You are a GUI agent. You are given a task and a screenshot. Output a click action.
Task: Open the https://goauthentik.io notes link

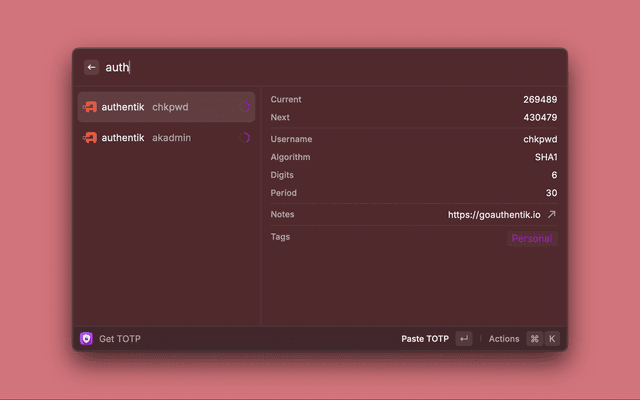[x=494, y=214]
